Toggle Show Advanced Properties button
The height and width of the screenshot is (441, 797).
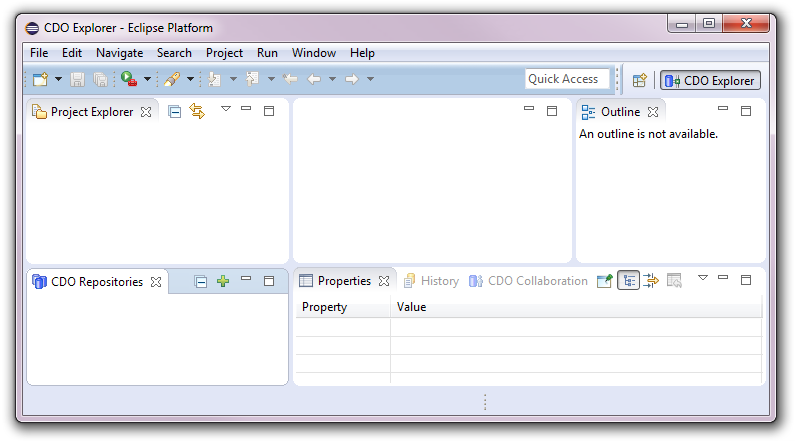651,281
